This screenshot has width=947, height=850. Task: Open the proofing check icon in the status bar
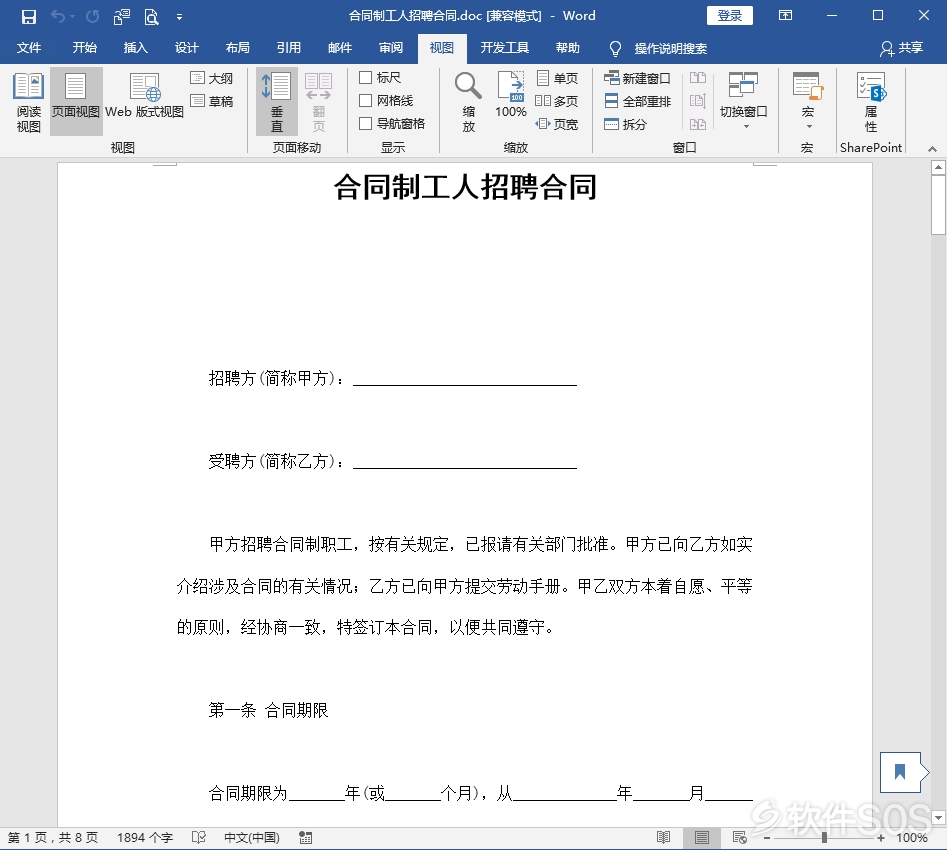click(199, 837)
